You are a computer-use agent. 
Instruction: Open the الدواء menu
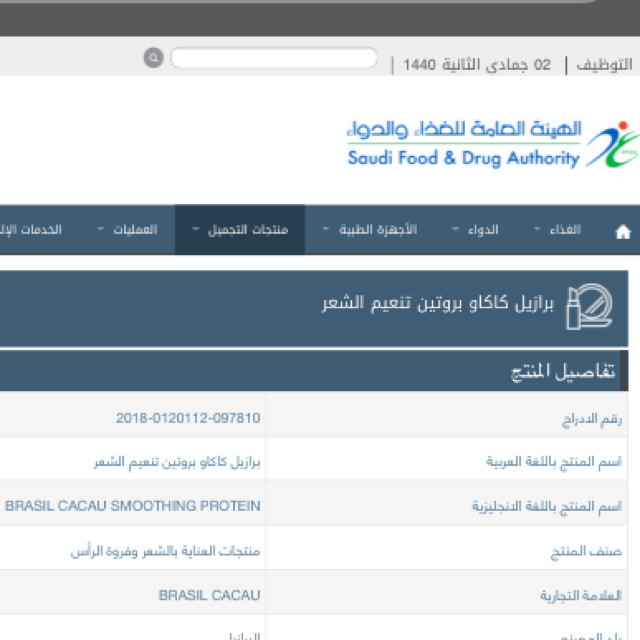point(483,230)
